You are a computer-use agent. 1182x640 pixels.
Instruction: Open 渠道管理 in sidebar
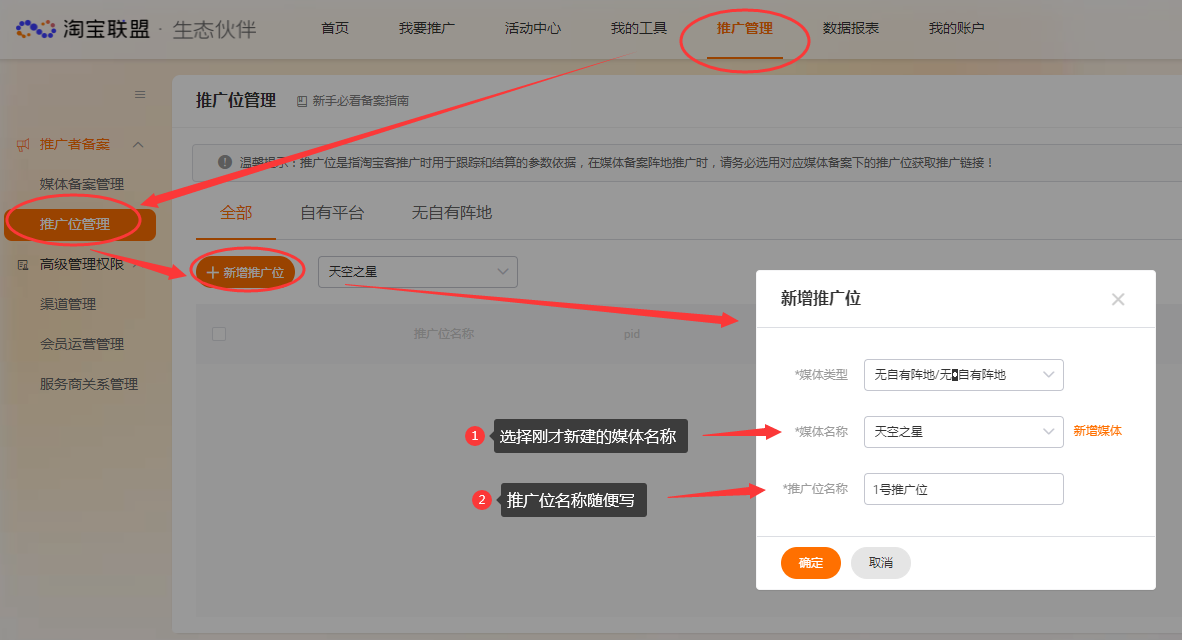click(68, 305)
